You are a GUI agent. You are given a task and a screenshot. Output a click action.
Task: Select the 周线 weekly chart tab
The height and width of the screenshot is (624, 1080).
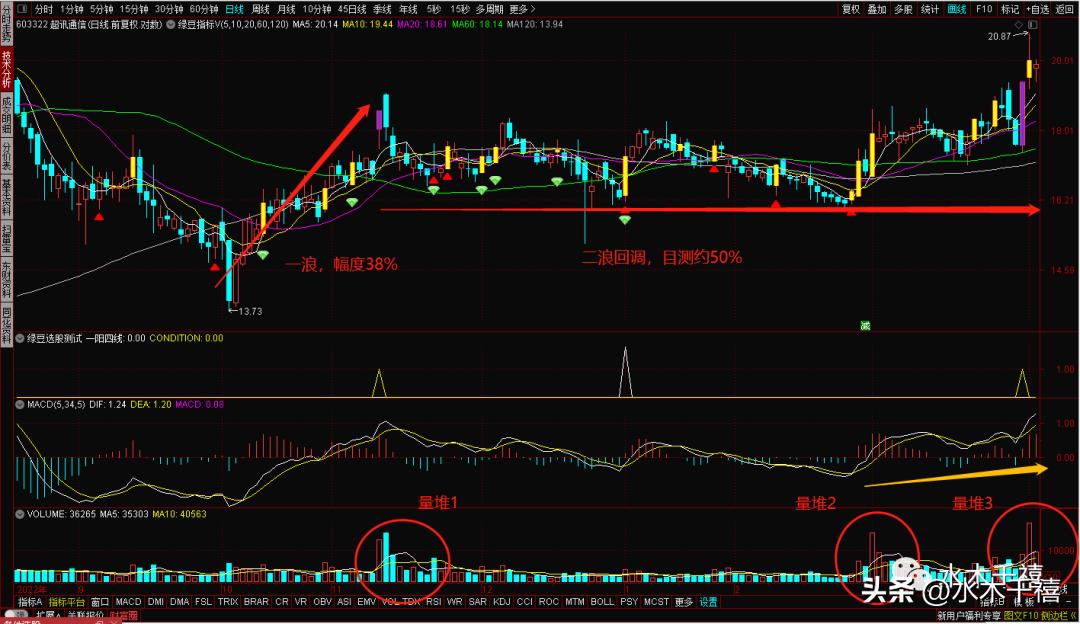click(x=260, y=9)
